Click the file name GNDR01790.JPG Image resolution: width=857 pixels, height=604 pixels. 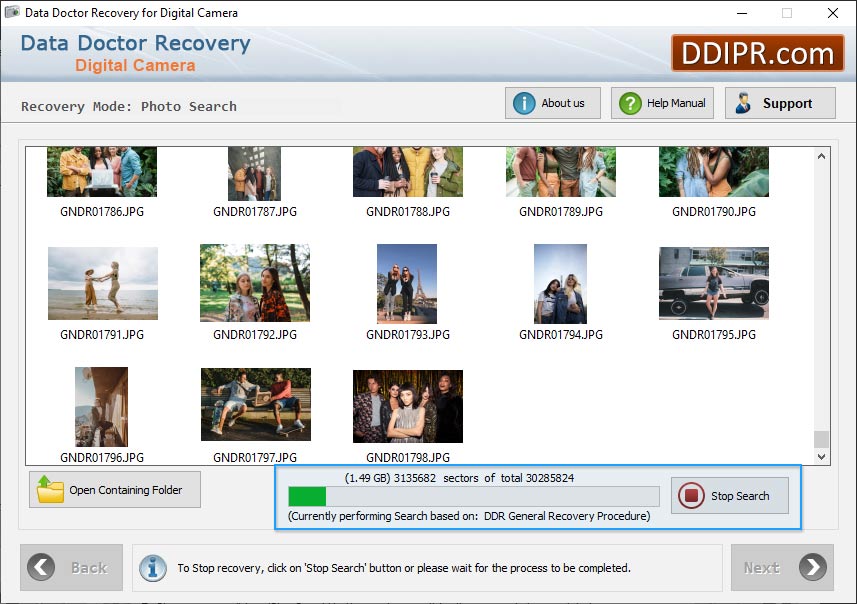click(714, 212)
